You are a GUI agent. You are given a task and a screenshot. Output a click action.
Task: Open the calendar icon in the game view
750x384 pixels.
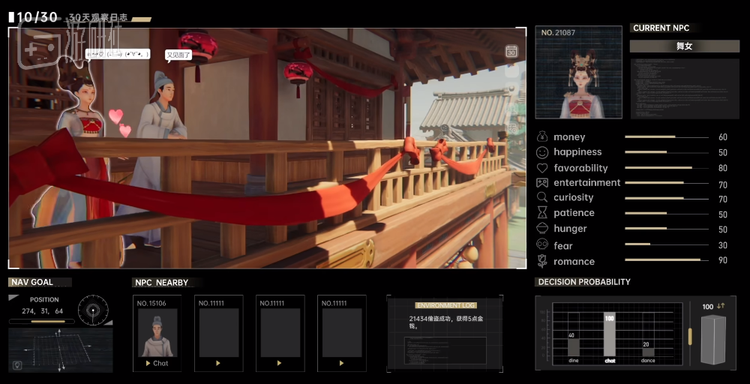pos(511,51)
